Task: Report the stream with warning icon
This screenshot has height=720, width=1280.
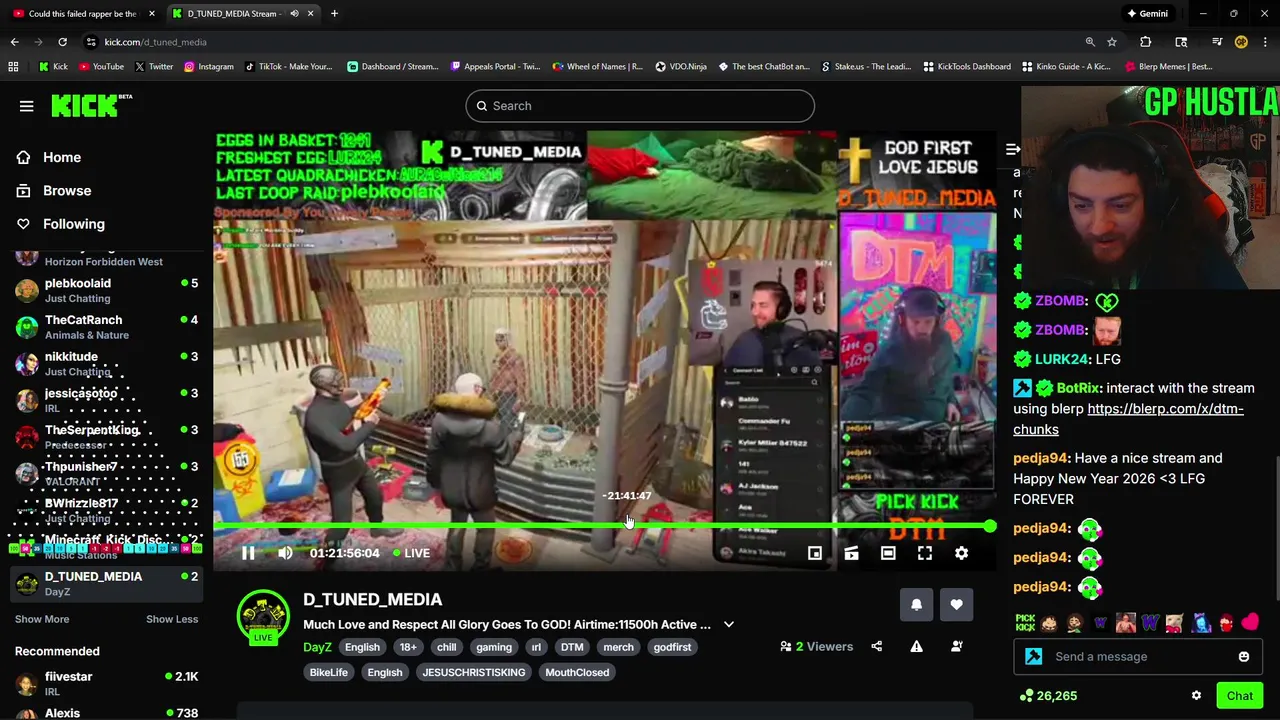Action: [916, 646]
